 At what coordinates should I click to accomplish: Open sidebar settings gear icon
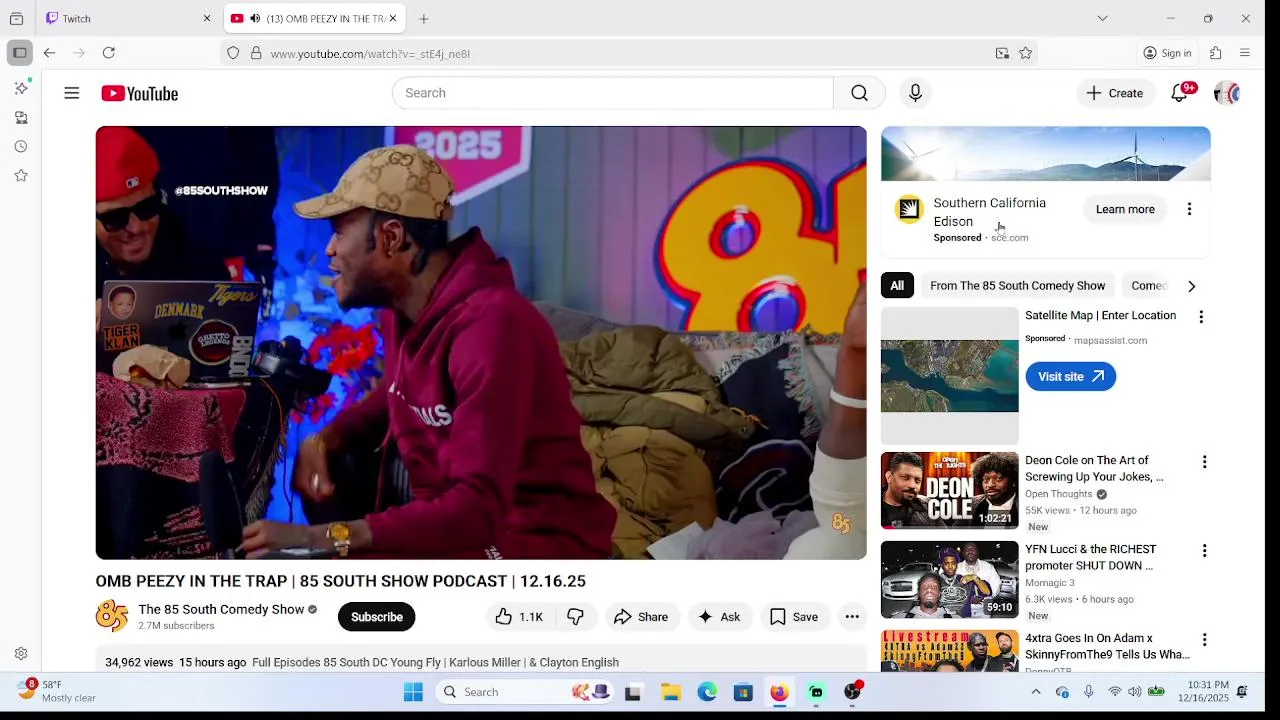click(x=20, y=654)
